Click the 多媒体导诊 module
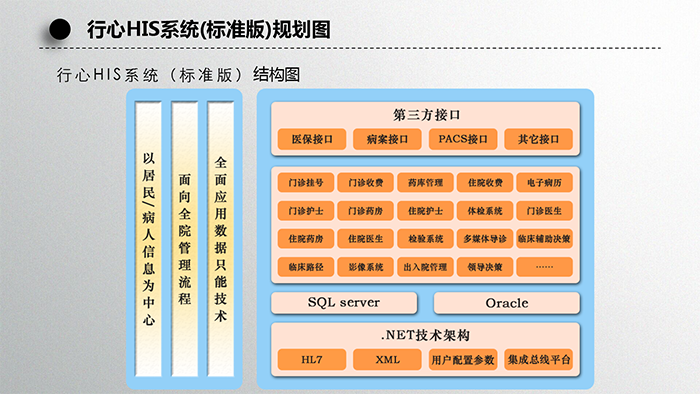Screen dimensions: 700x394 tap(485, 239)
